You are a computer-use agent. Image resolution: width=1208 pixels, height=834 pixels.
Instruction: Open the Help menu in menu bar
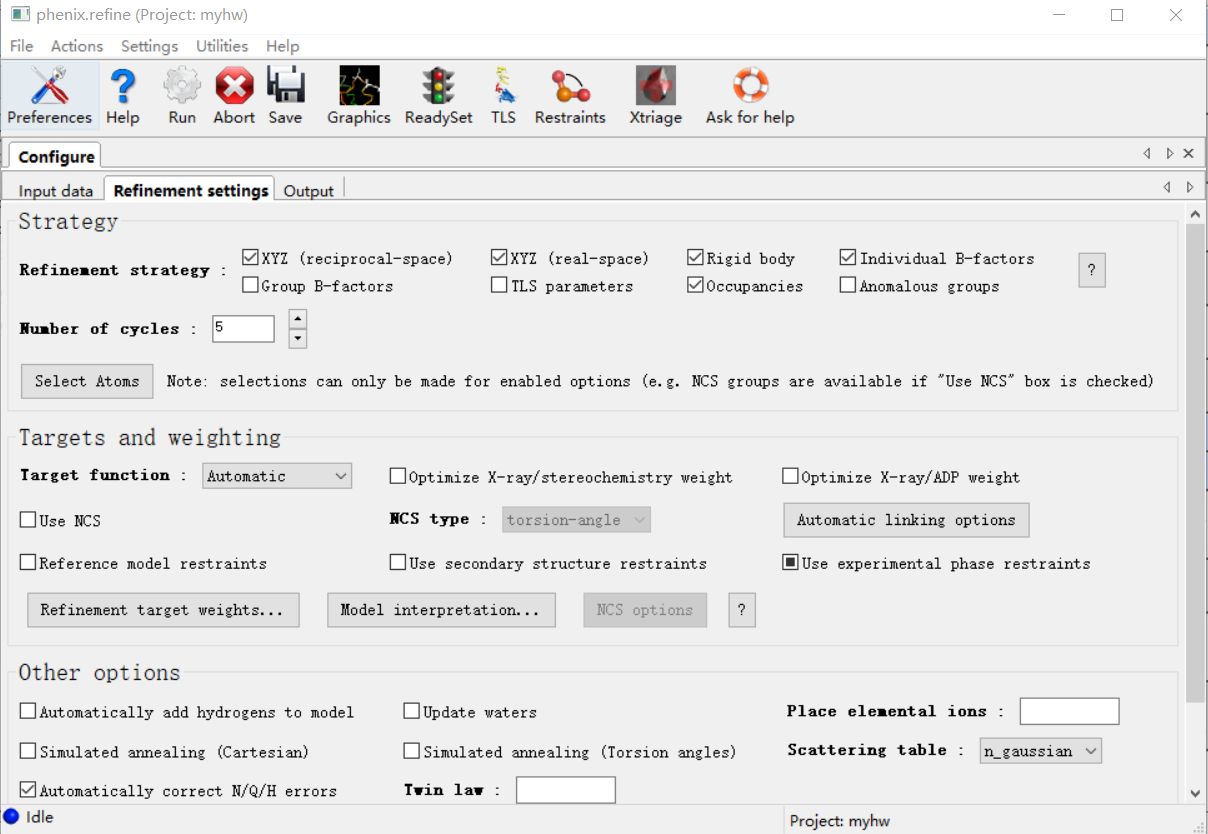click(283, 46)
